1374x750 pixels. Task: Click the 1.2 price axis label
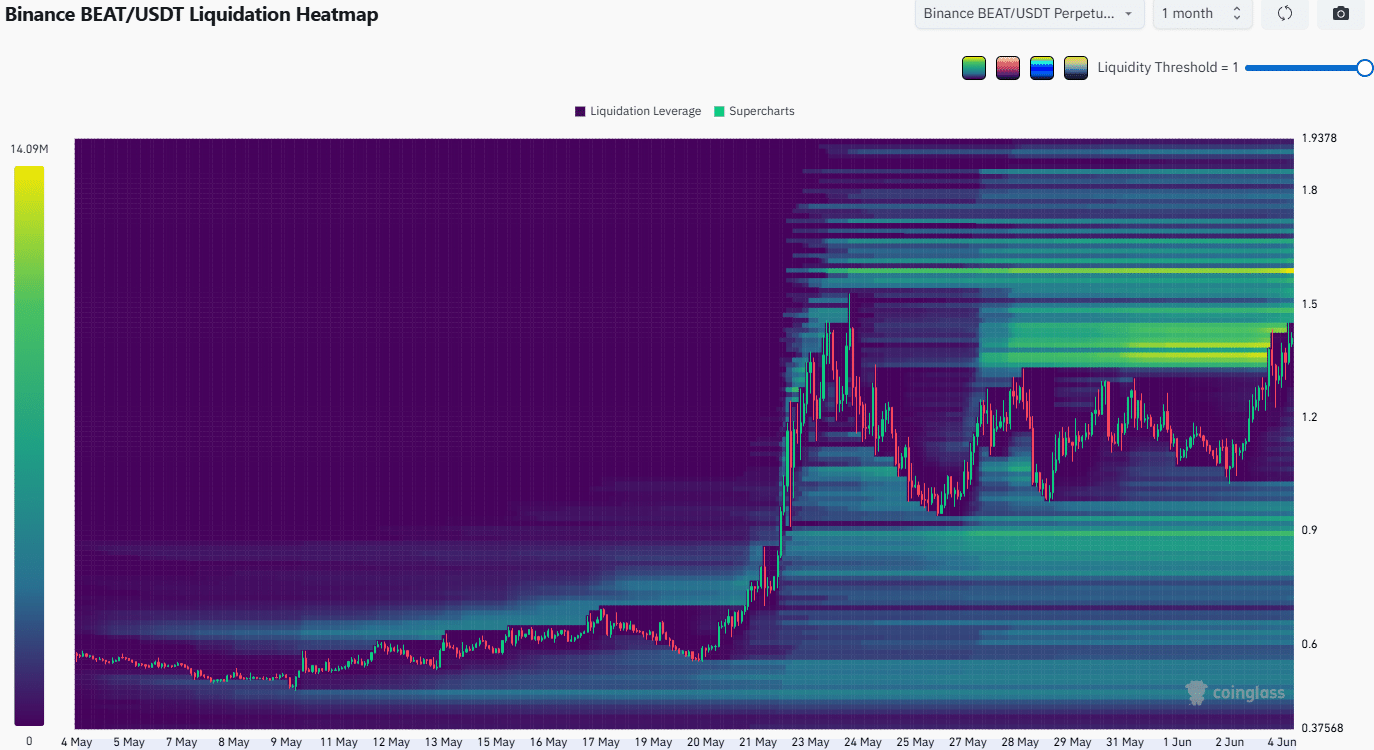(1309, 417)
